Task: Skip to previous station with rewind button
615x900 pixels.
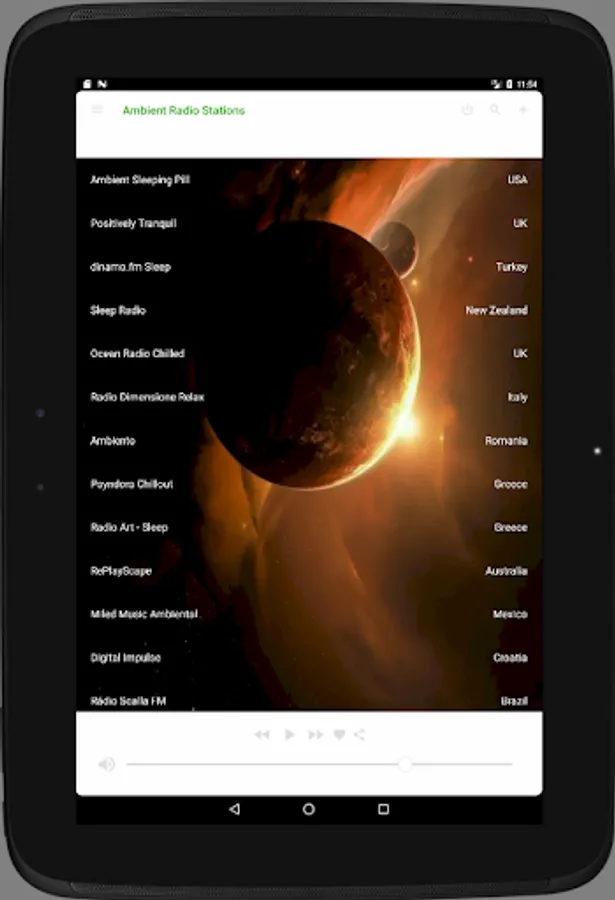Action: (x=262, y=735)
